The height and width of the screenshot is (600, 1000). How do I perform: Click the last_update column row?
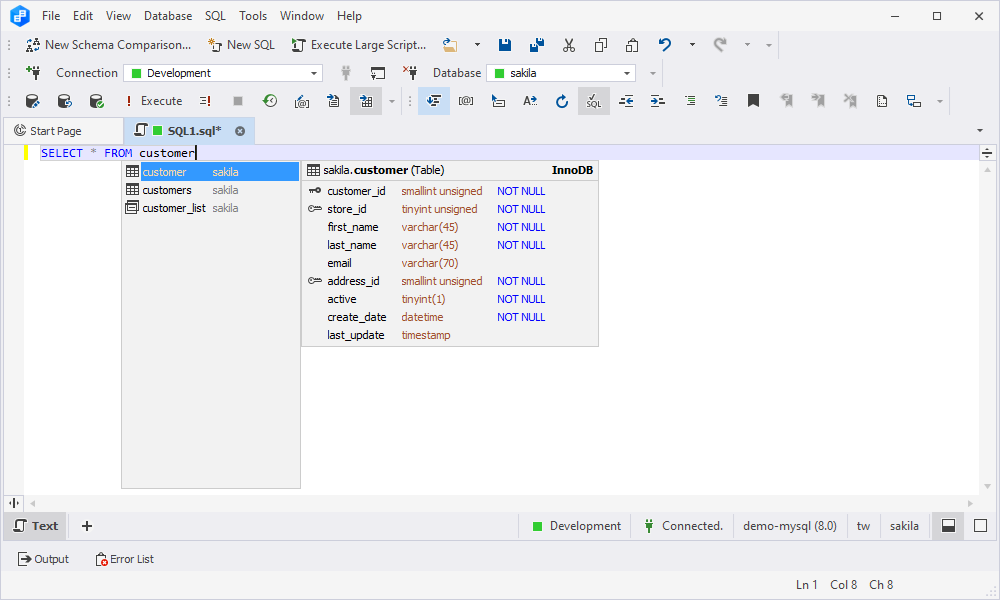tap(450, 335)
